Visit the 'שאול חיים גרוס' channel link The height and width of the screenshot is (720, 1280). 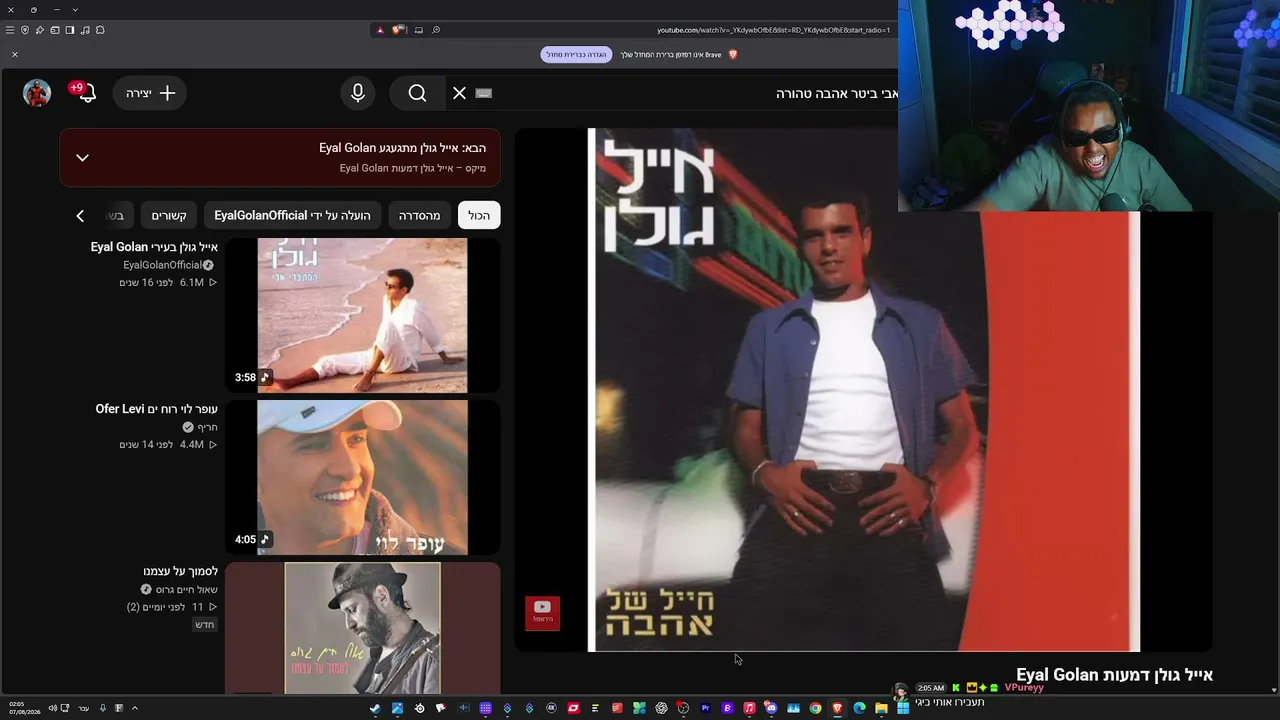pos(186,589)
